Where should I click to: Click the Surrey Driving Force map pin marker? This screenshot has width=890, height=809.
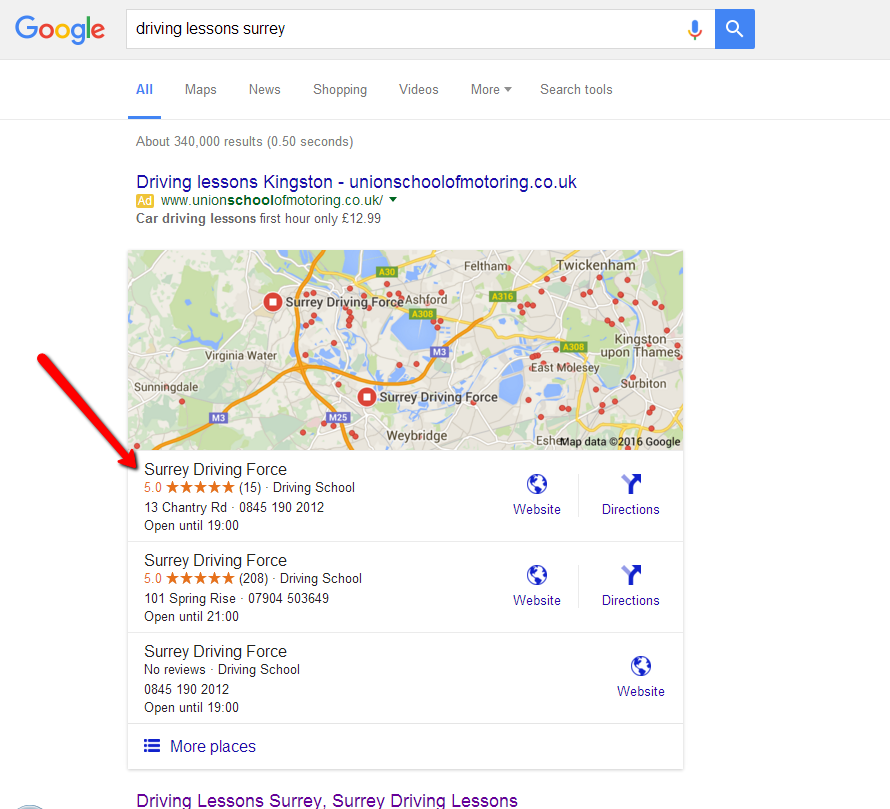coord(366,396)
